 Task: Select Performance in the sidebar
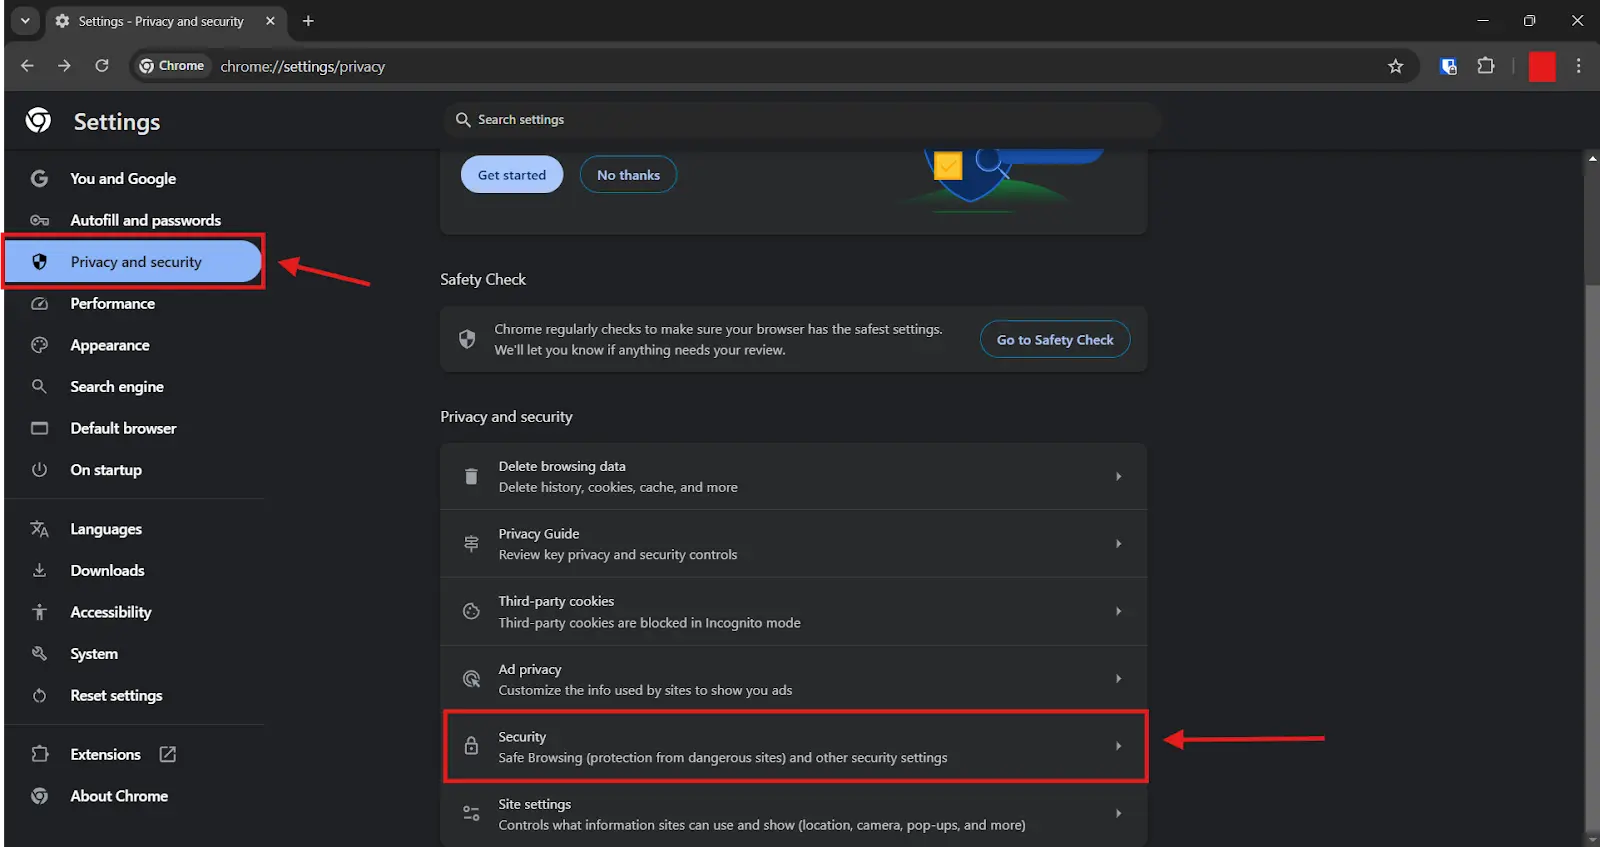click(112, 304)
